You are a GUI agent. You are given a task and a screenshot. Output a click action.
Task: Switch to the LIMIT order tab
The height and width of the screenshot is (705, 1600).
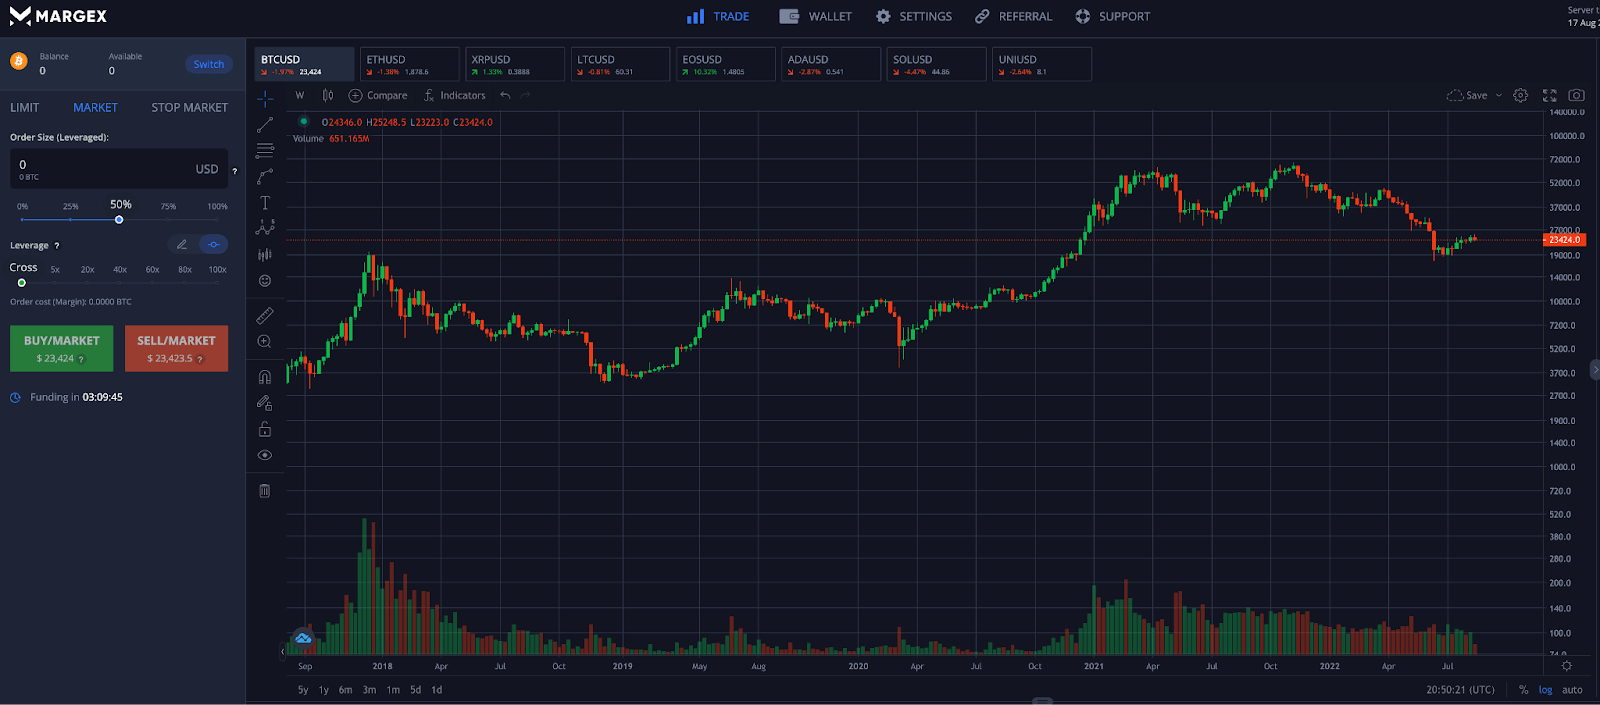(x=25, y=107)
